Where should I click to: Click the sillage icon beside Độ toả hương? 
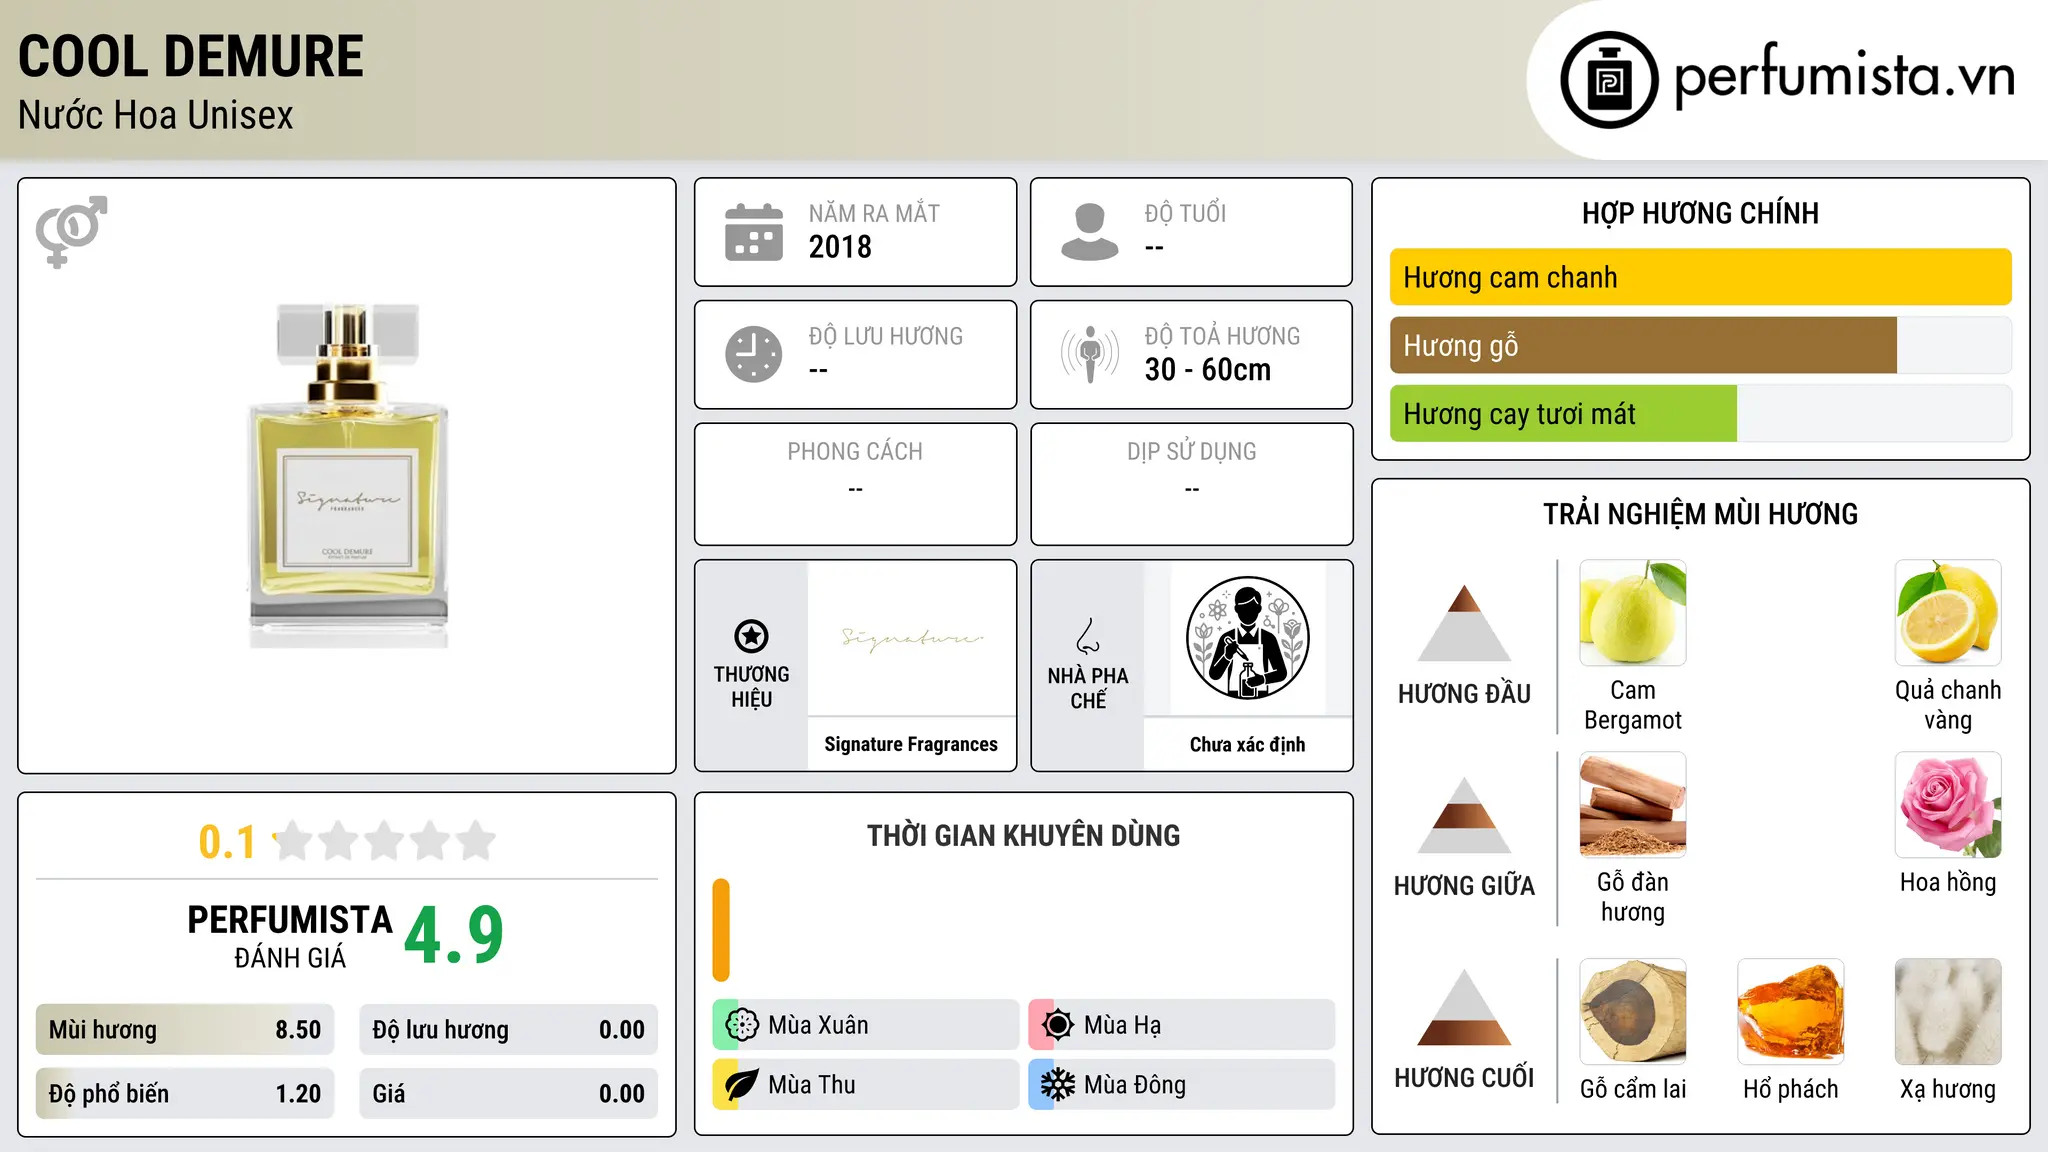pyautogui.click(x=1089, y=354)
